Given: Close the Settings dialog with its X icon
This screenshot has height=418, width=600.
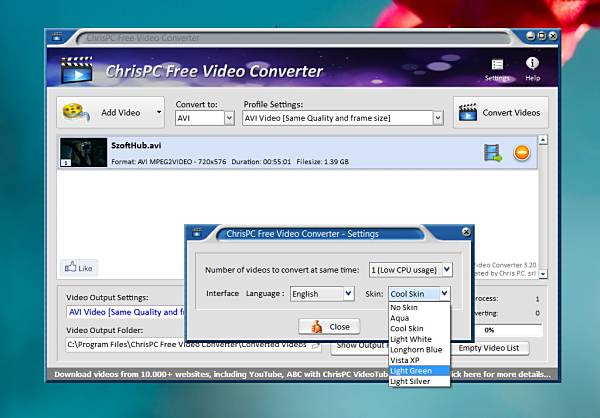Looking at the screenshot, I should (x=466, y=232).
